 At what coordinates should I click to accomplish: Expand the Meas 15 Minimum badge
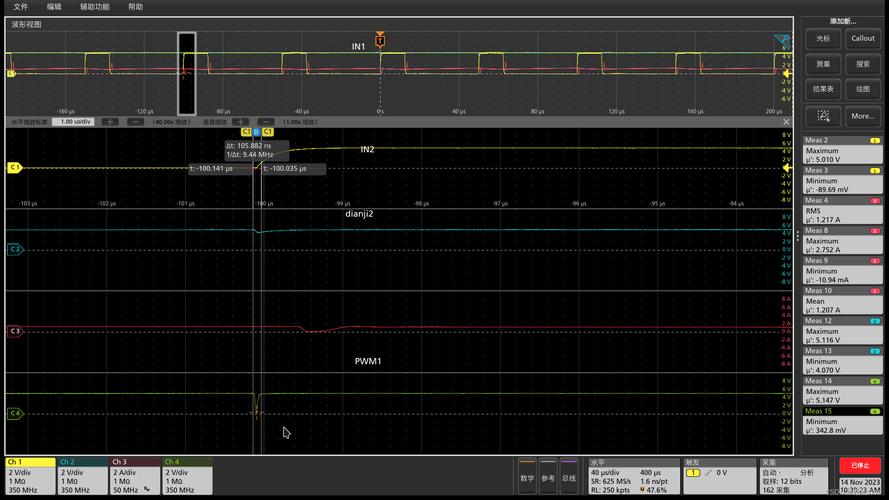pos(841,419)
